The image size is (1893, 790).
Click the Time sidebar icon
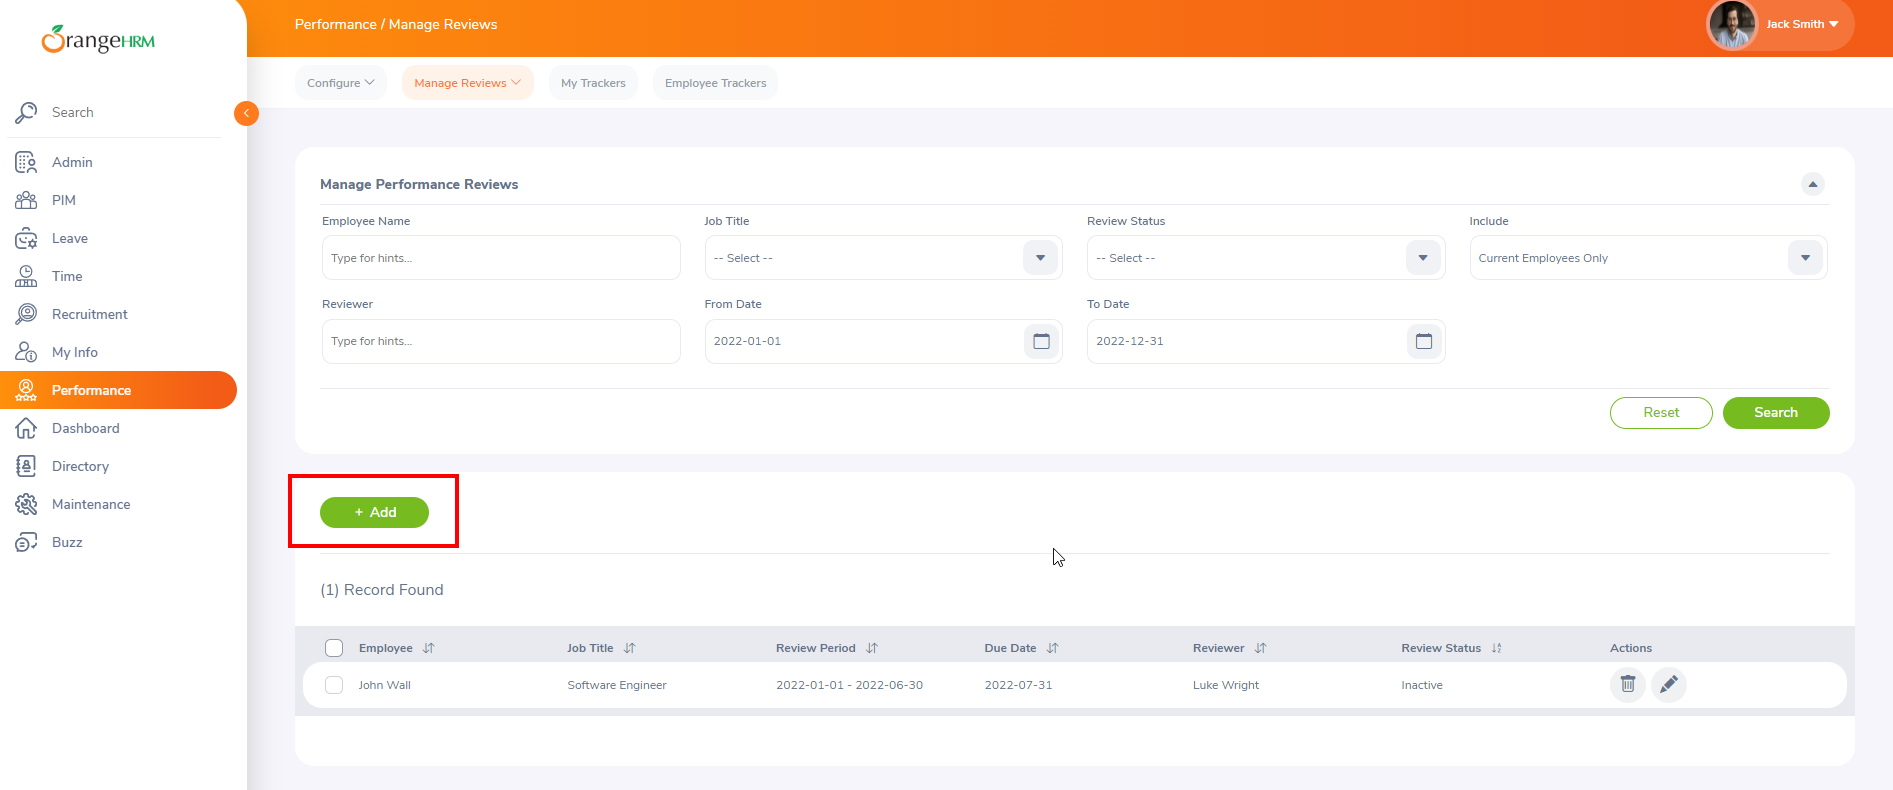[x=26, y=276]
